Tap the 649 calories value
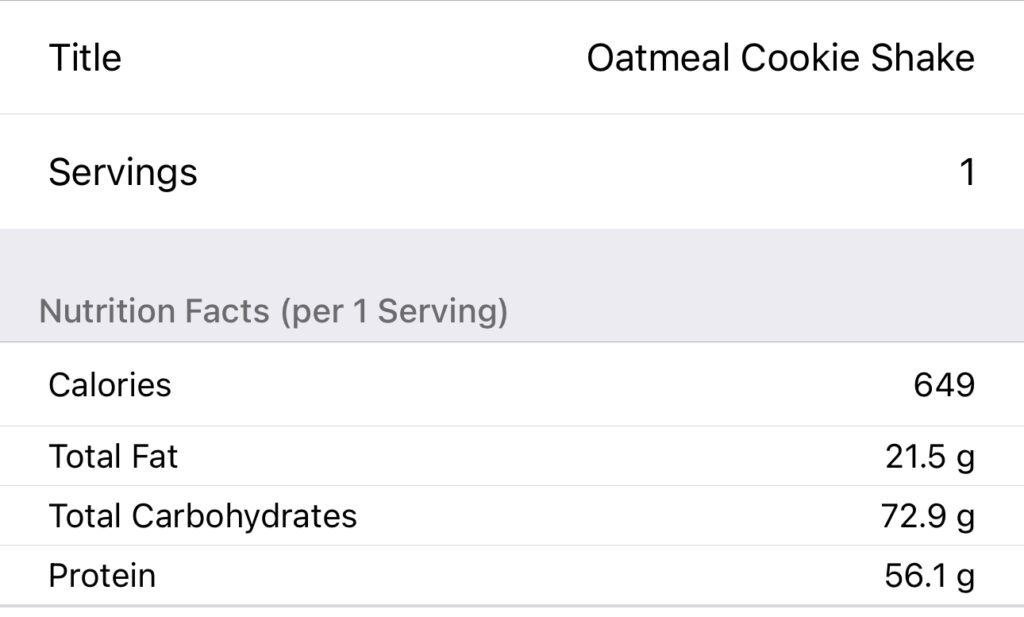 click(943, 385)
